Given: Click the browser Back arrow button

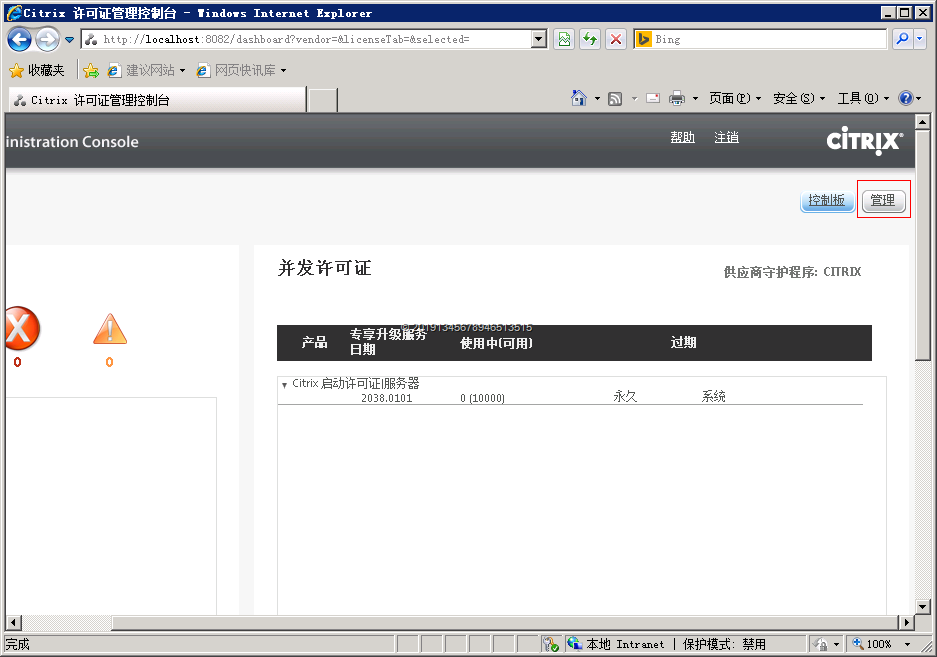Looking at the screenshot, I should (x=19, y=40).
